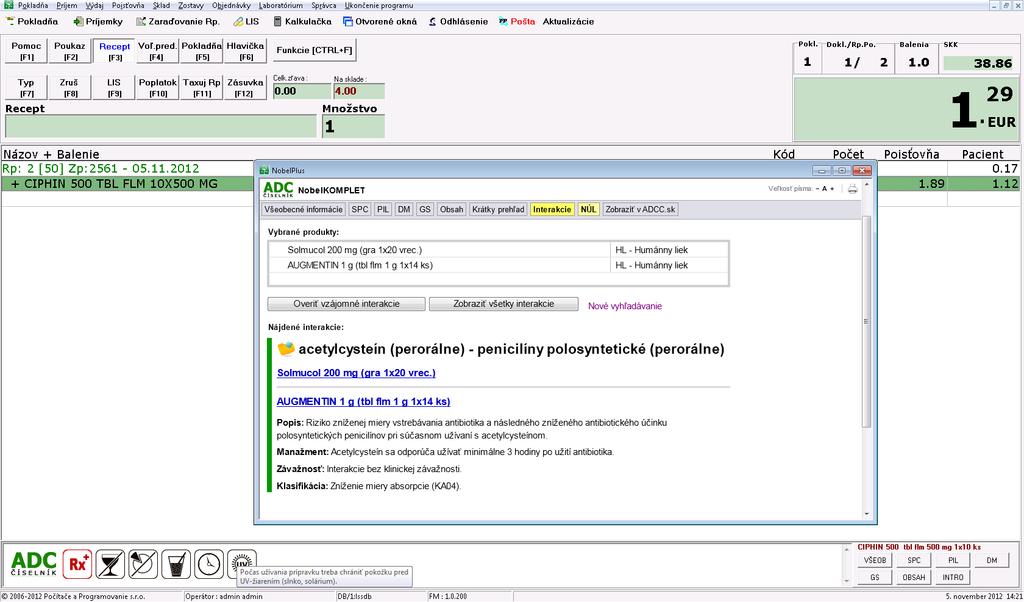Open Príjemky from the toolbar

point(98,21)
